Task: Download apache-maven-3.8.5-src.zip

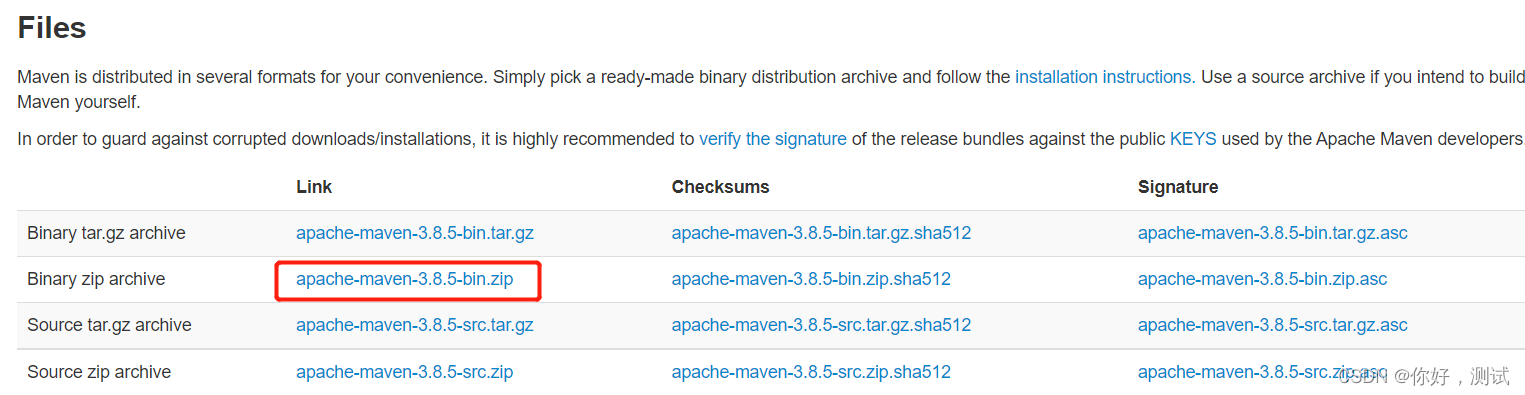Action: point(405,372)
